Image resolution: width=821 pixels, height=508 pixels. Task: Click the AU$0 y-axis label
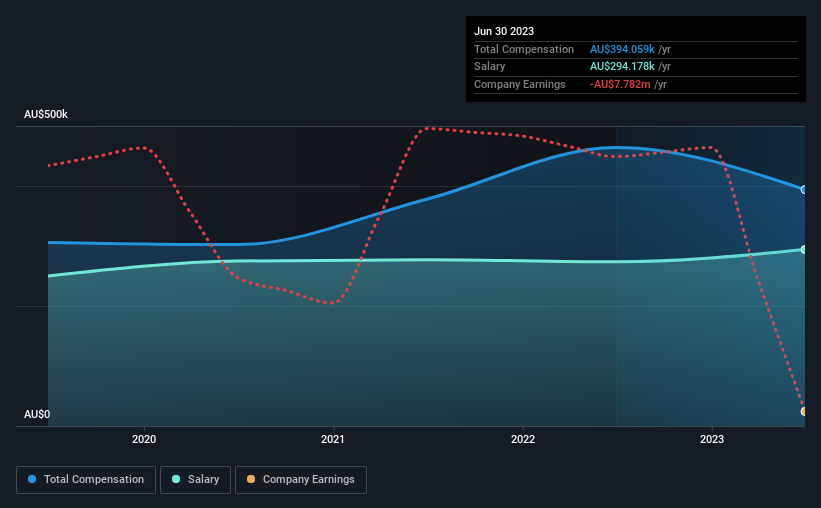pyautogui.click(x=37, y=414)
